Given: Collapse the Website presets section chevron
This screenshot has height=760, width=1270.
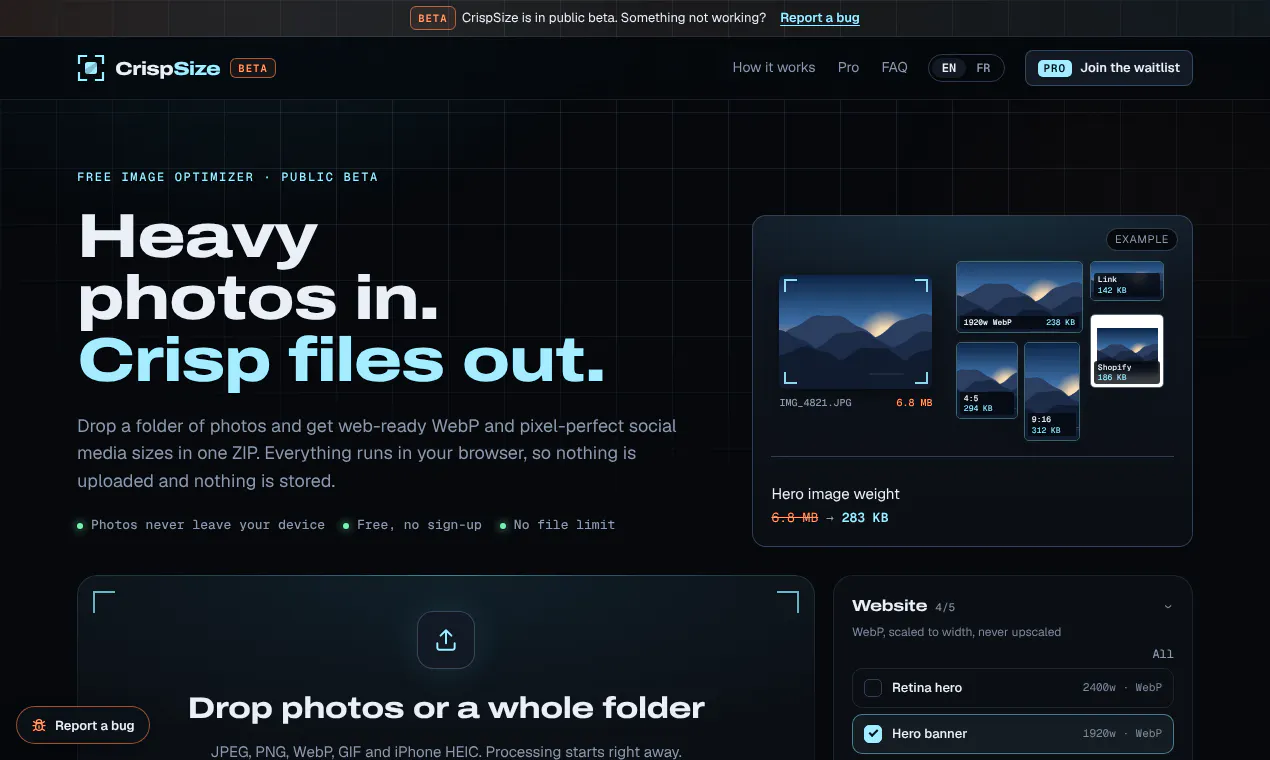Looking at the screenshot, I should coord(1167,606).
